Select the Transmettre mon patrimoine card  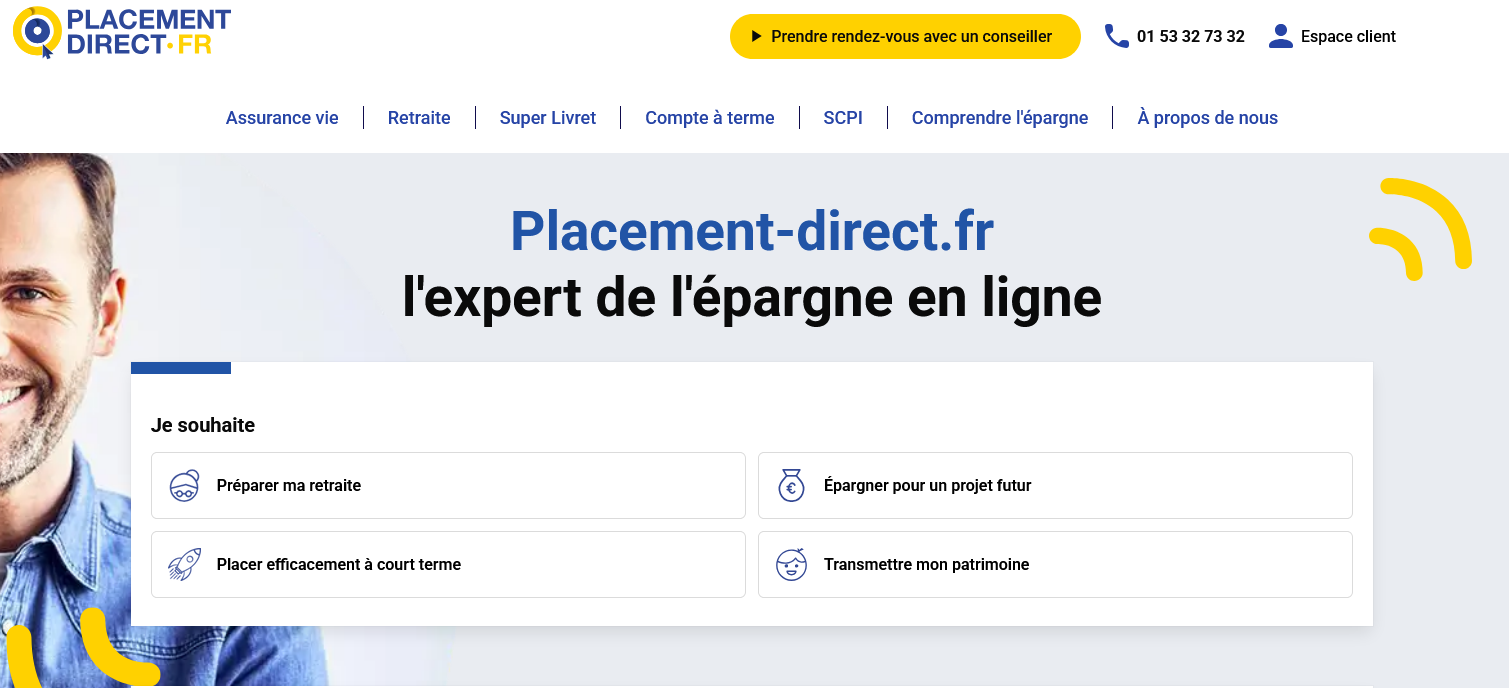coord(1054,564)
